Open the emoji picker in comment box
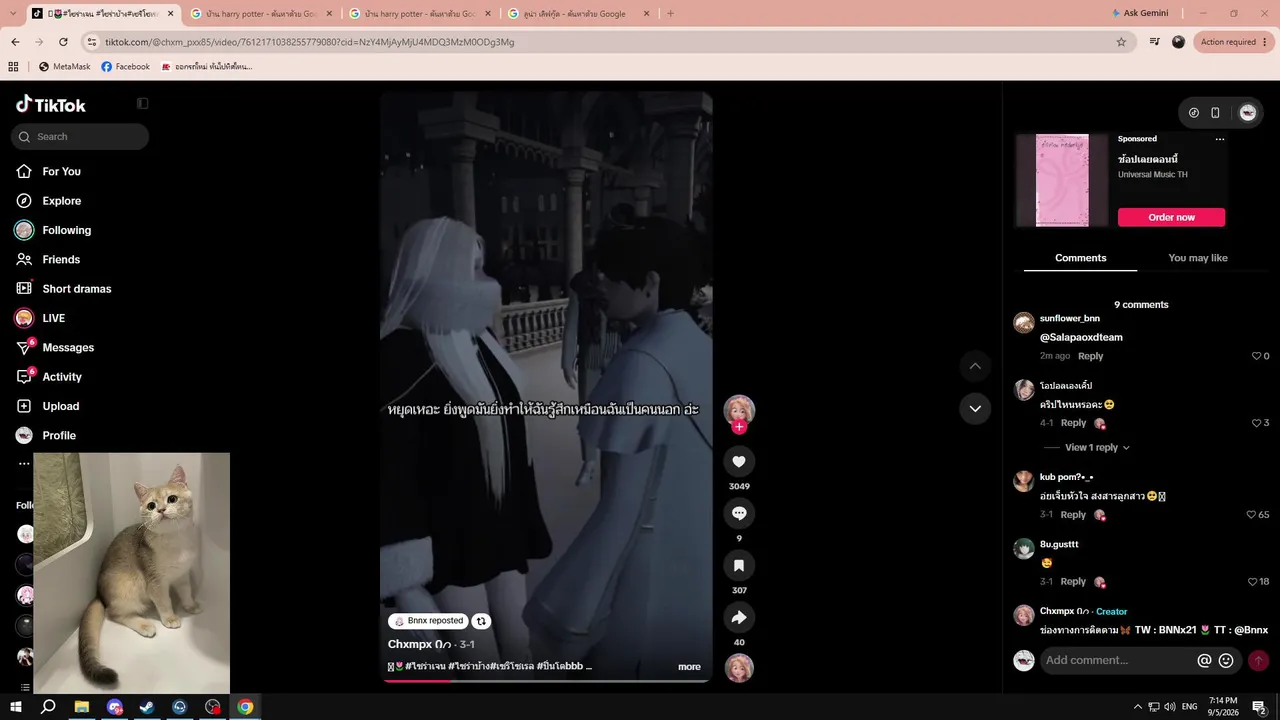The height and width of the screenshot is (720, 1280). (x=1226, y=661)
